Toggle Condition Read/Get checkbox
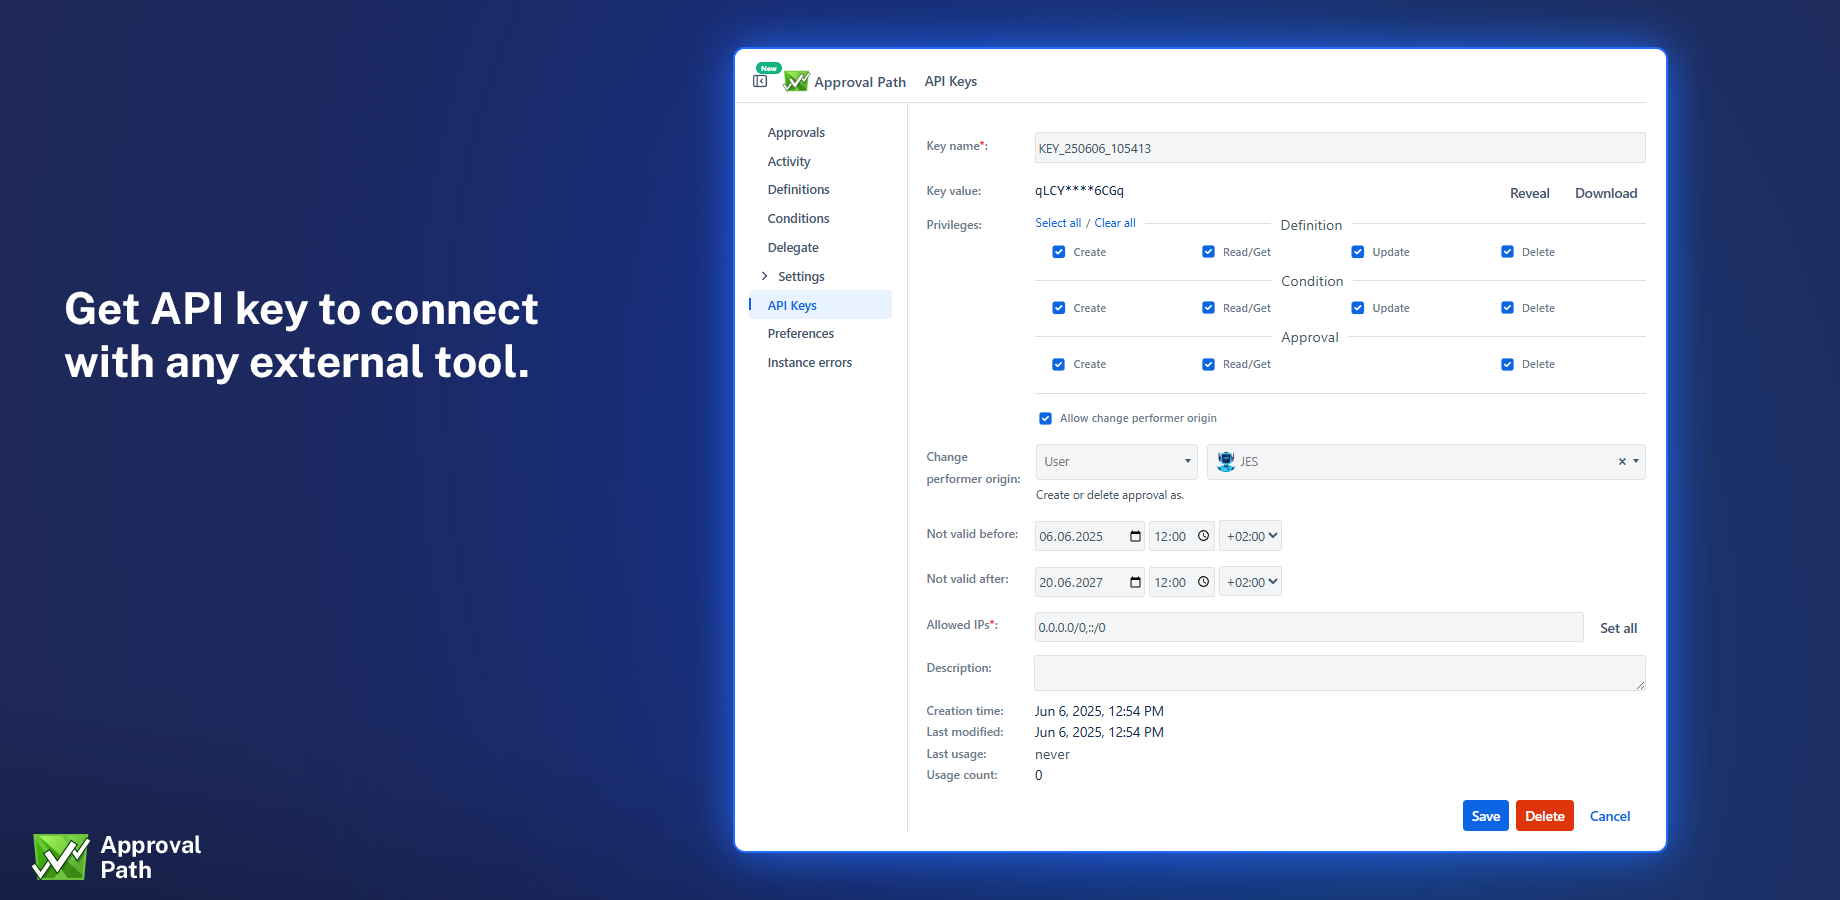The width and height of the screenshot is (1840, 900). click(1208, 308)
